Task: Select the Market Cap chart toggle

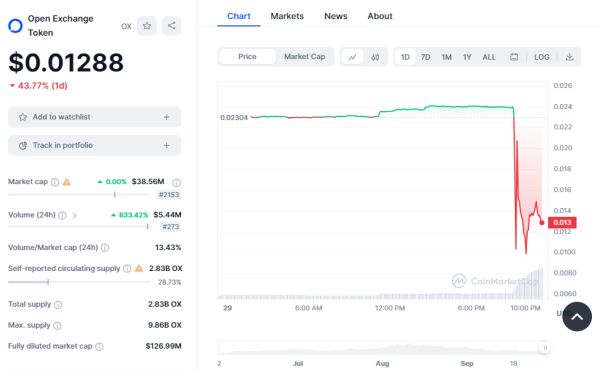Action: [x=305, y=57]
